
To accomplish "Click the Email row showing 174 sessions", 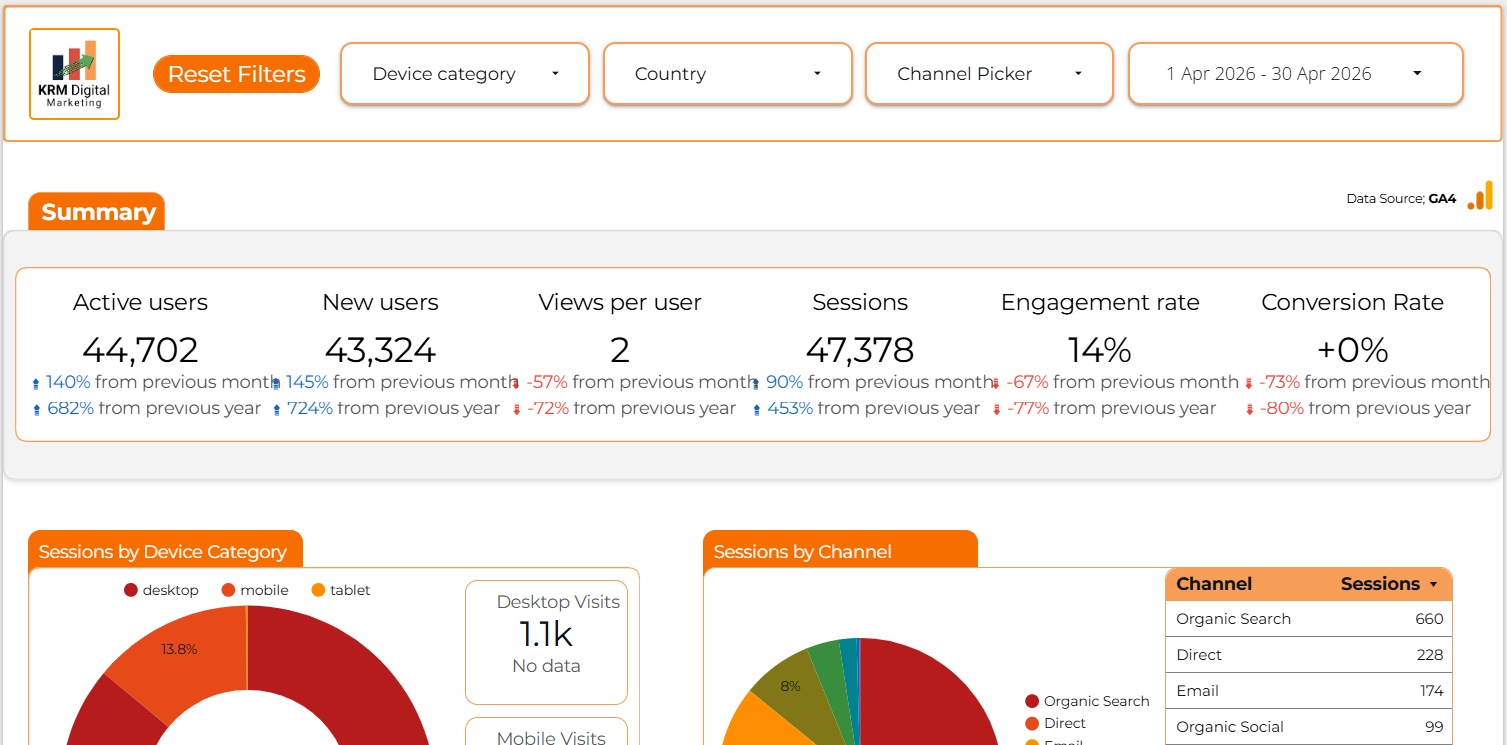I will [x=1309, y=691].
